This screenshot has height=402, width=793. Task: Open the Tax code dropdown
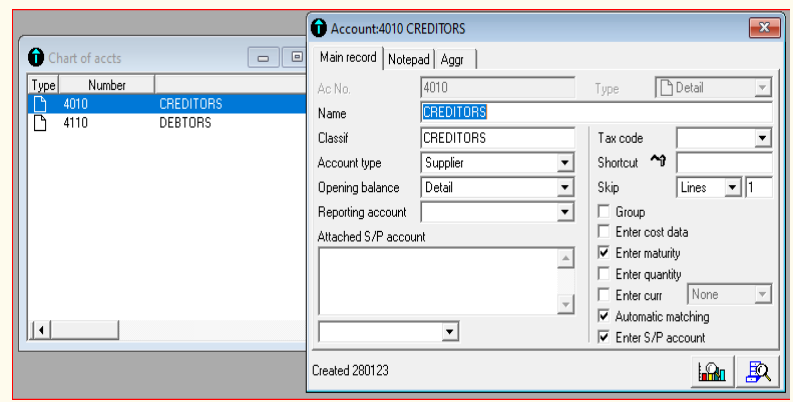click(x=762, y=138)
